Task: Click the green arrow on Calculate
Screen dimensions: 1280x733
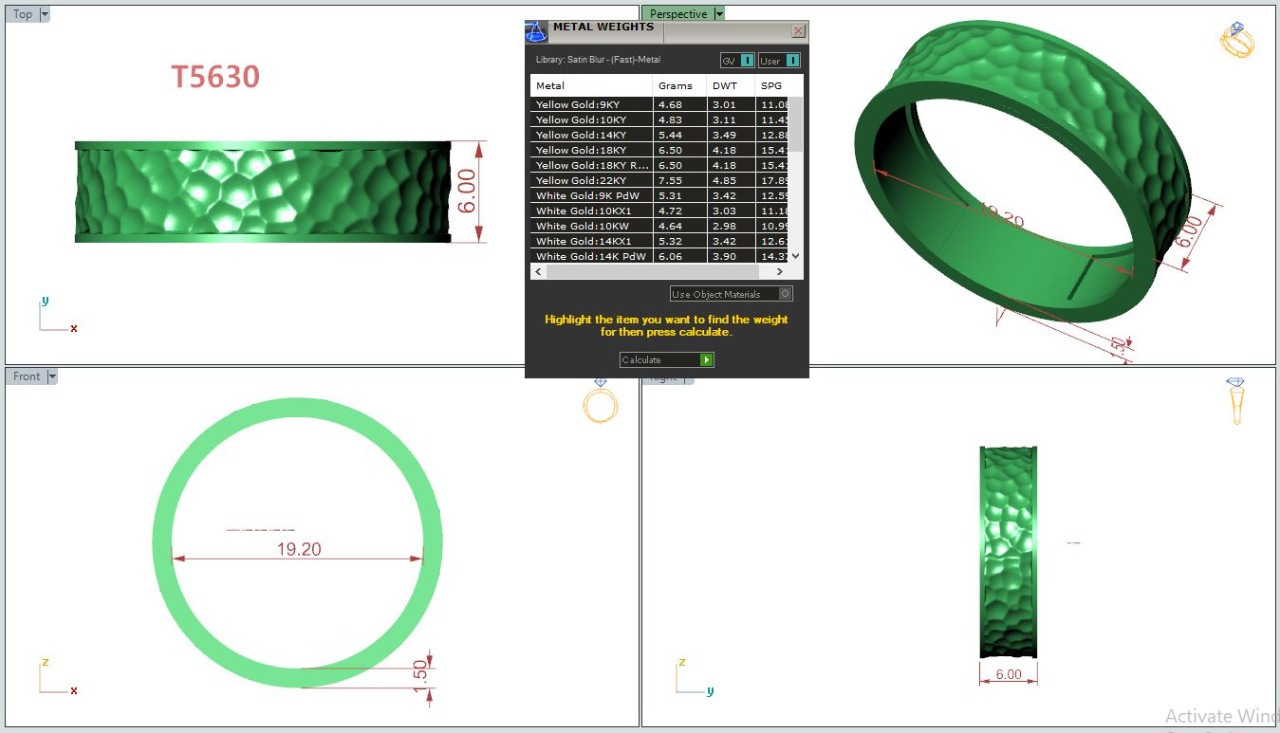Action: [x=706, y=360]
